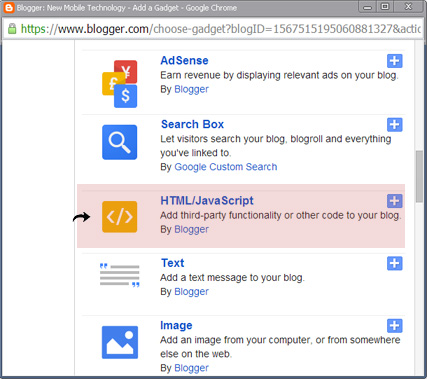Add the Image gadget with its plus button

pos(394,326)
